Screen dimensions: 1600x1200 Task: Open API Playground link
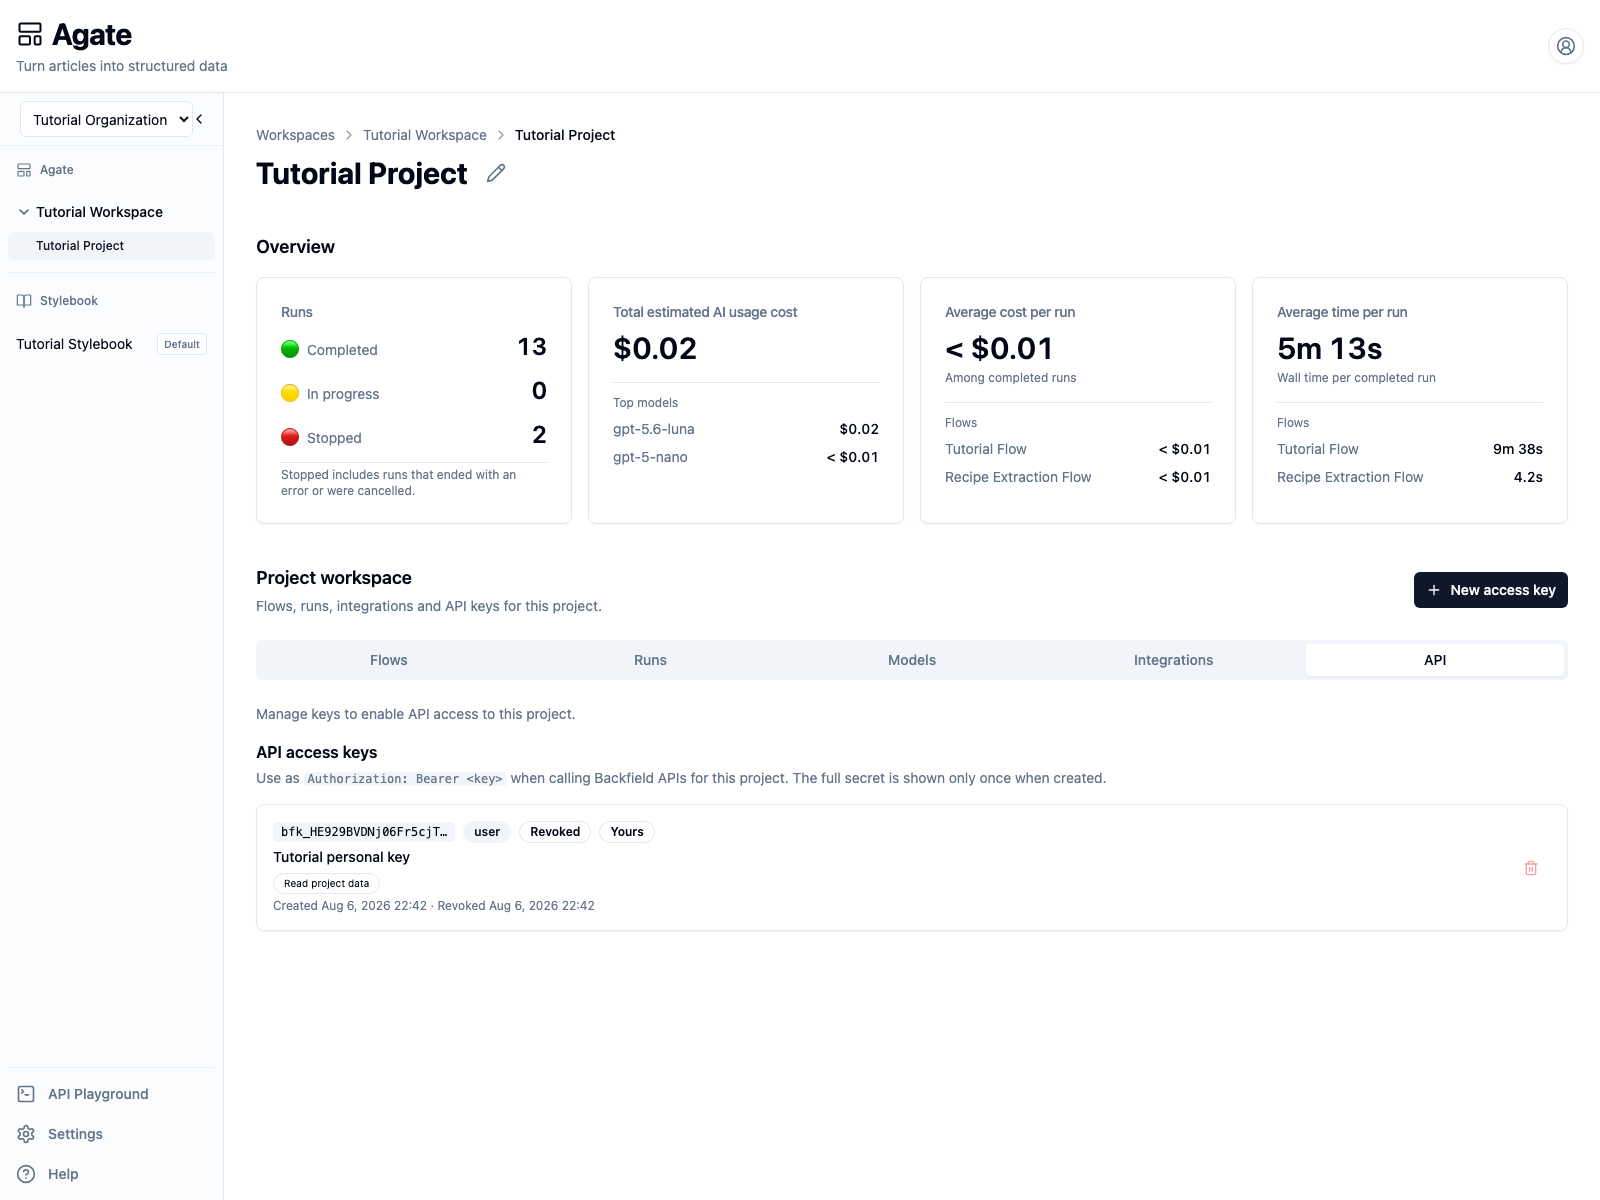tap(98, 1094)
